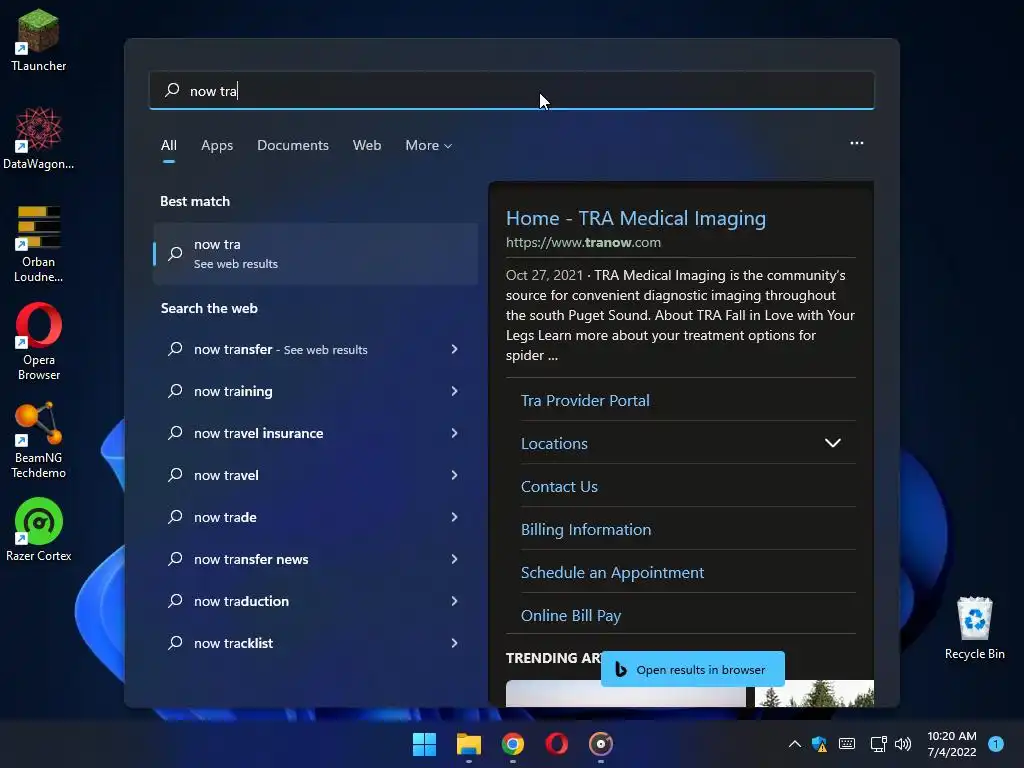Viewport: 1024px width, 768px height.
Task: Choose 'now transfer news' suggestion
Action: [x=315, y=559]
